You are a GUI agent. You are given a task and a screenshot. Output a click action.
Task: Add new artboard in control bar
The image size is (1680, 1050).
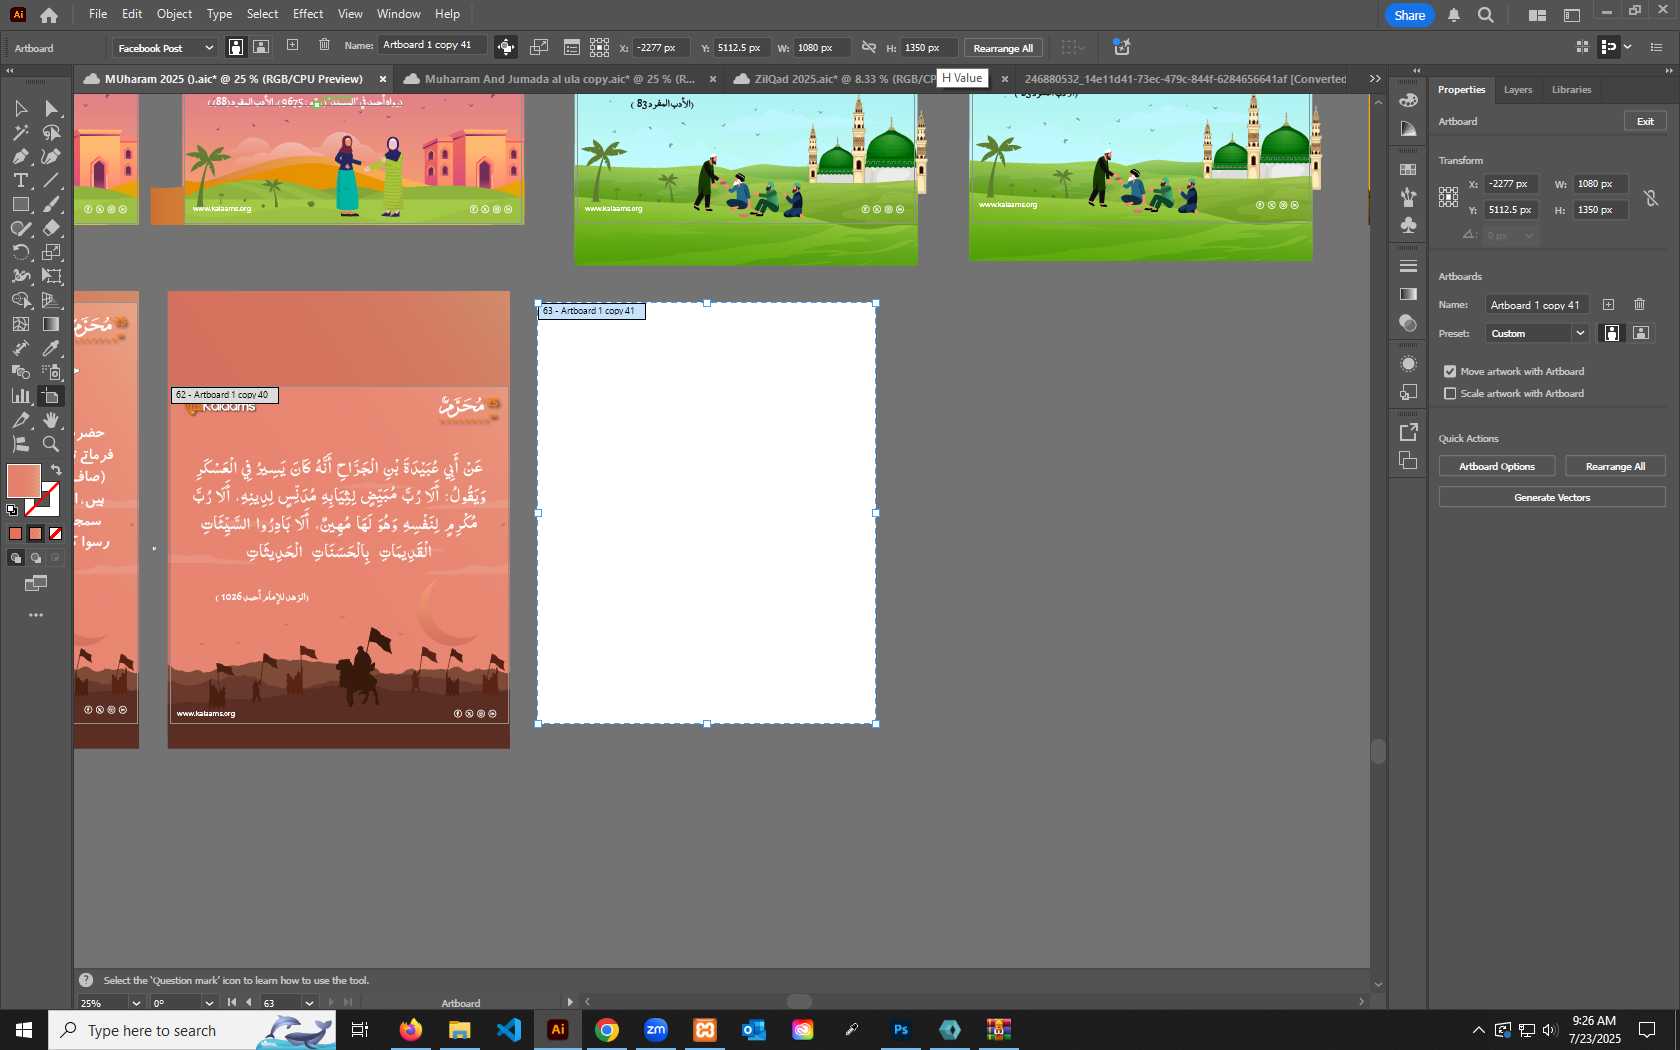292,45
